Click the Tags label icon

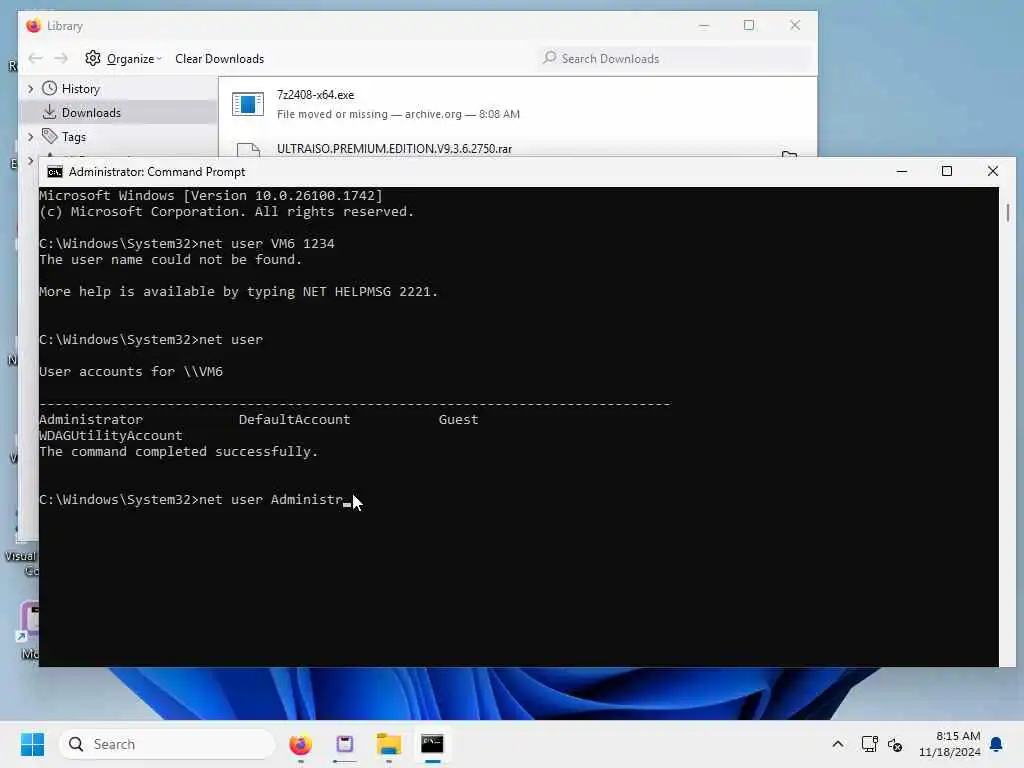[x=50, y=136]
